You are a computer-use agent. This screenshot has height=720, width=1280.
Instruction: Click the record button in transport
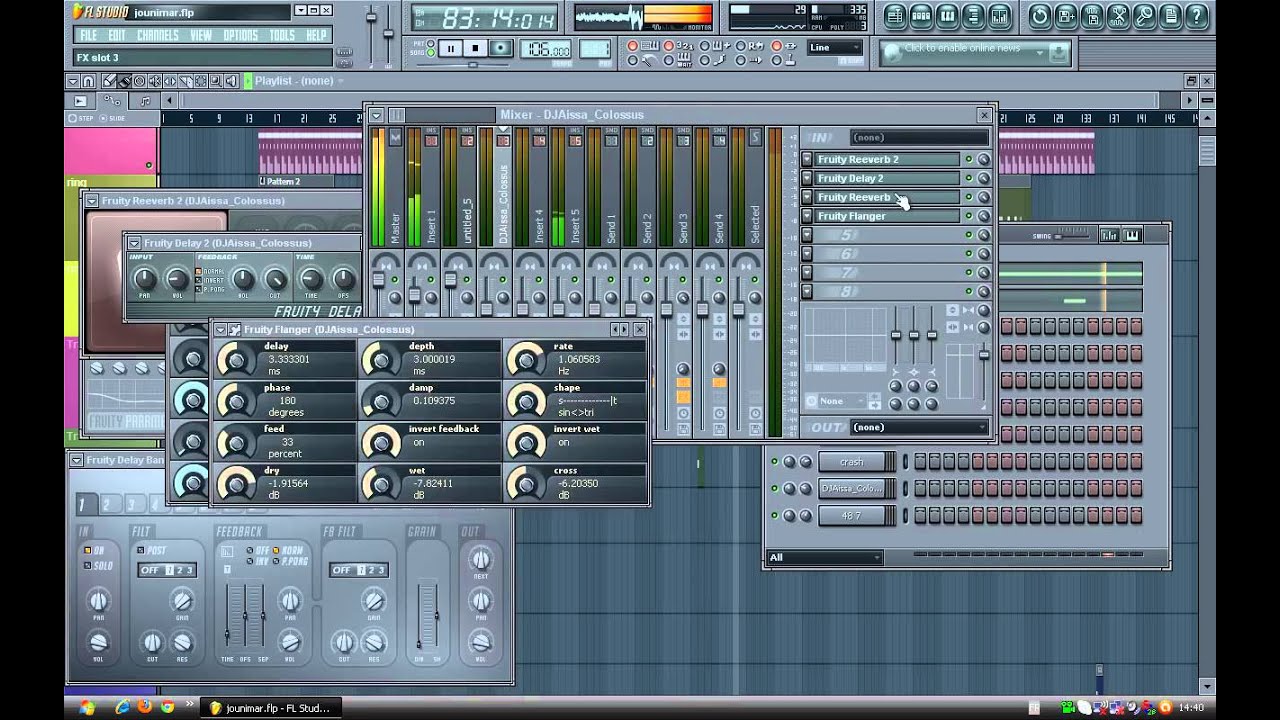[500, 48]
